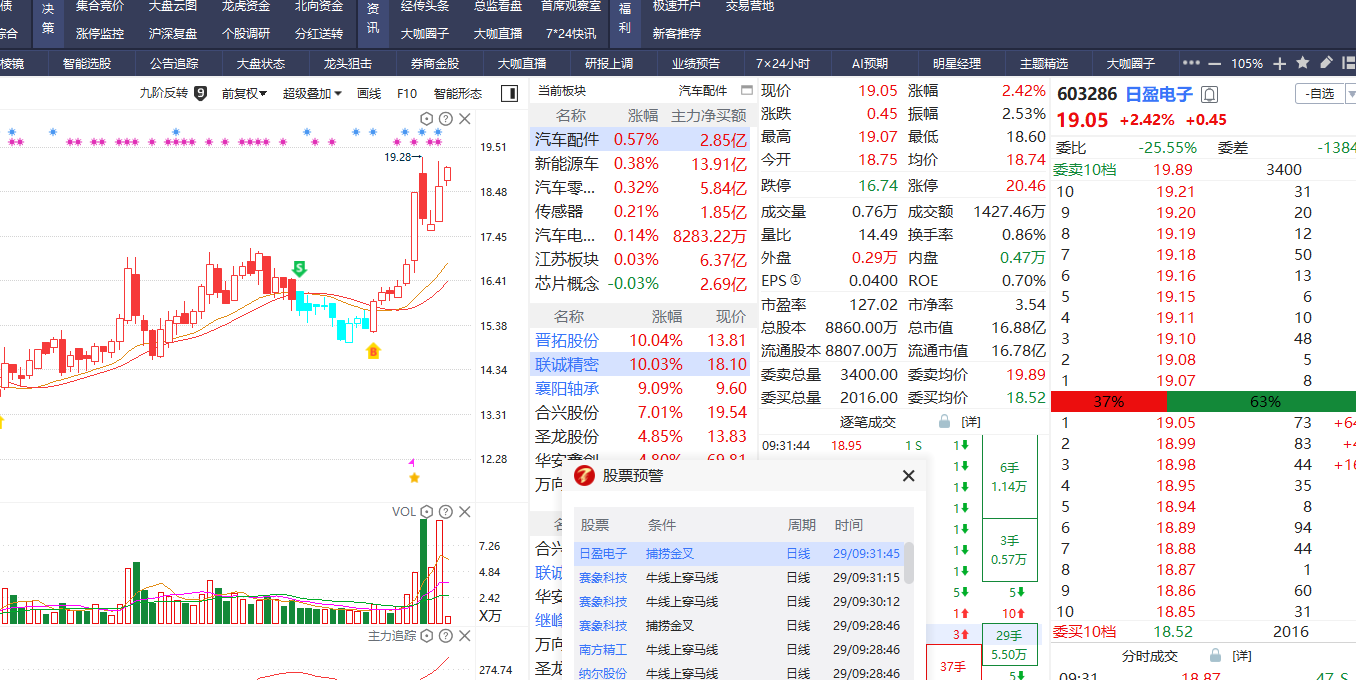Open VOL indicator settings hexagon icon
Viewport: 1356px width, 680px height.
coord(427,512)
